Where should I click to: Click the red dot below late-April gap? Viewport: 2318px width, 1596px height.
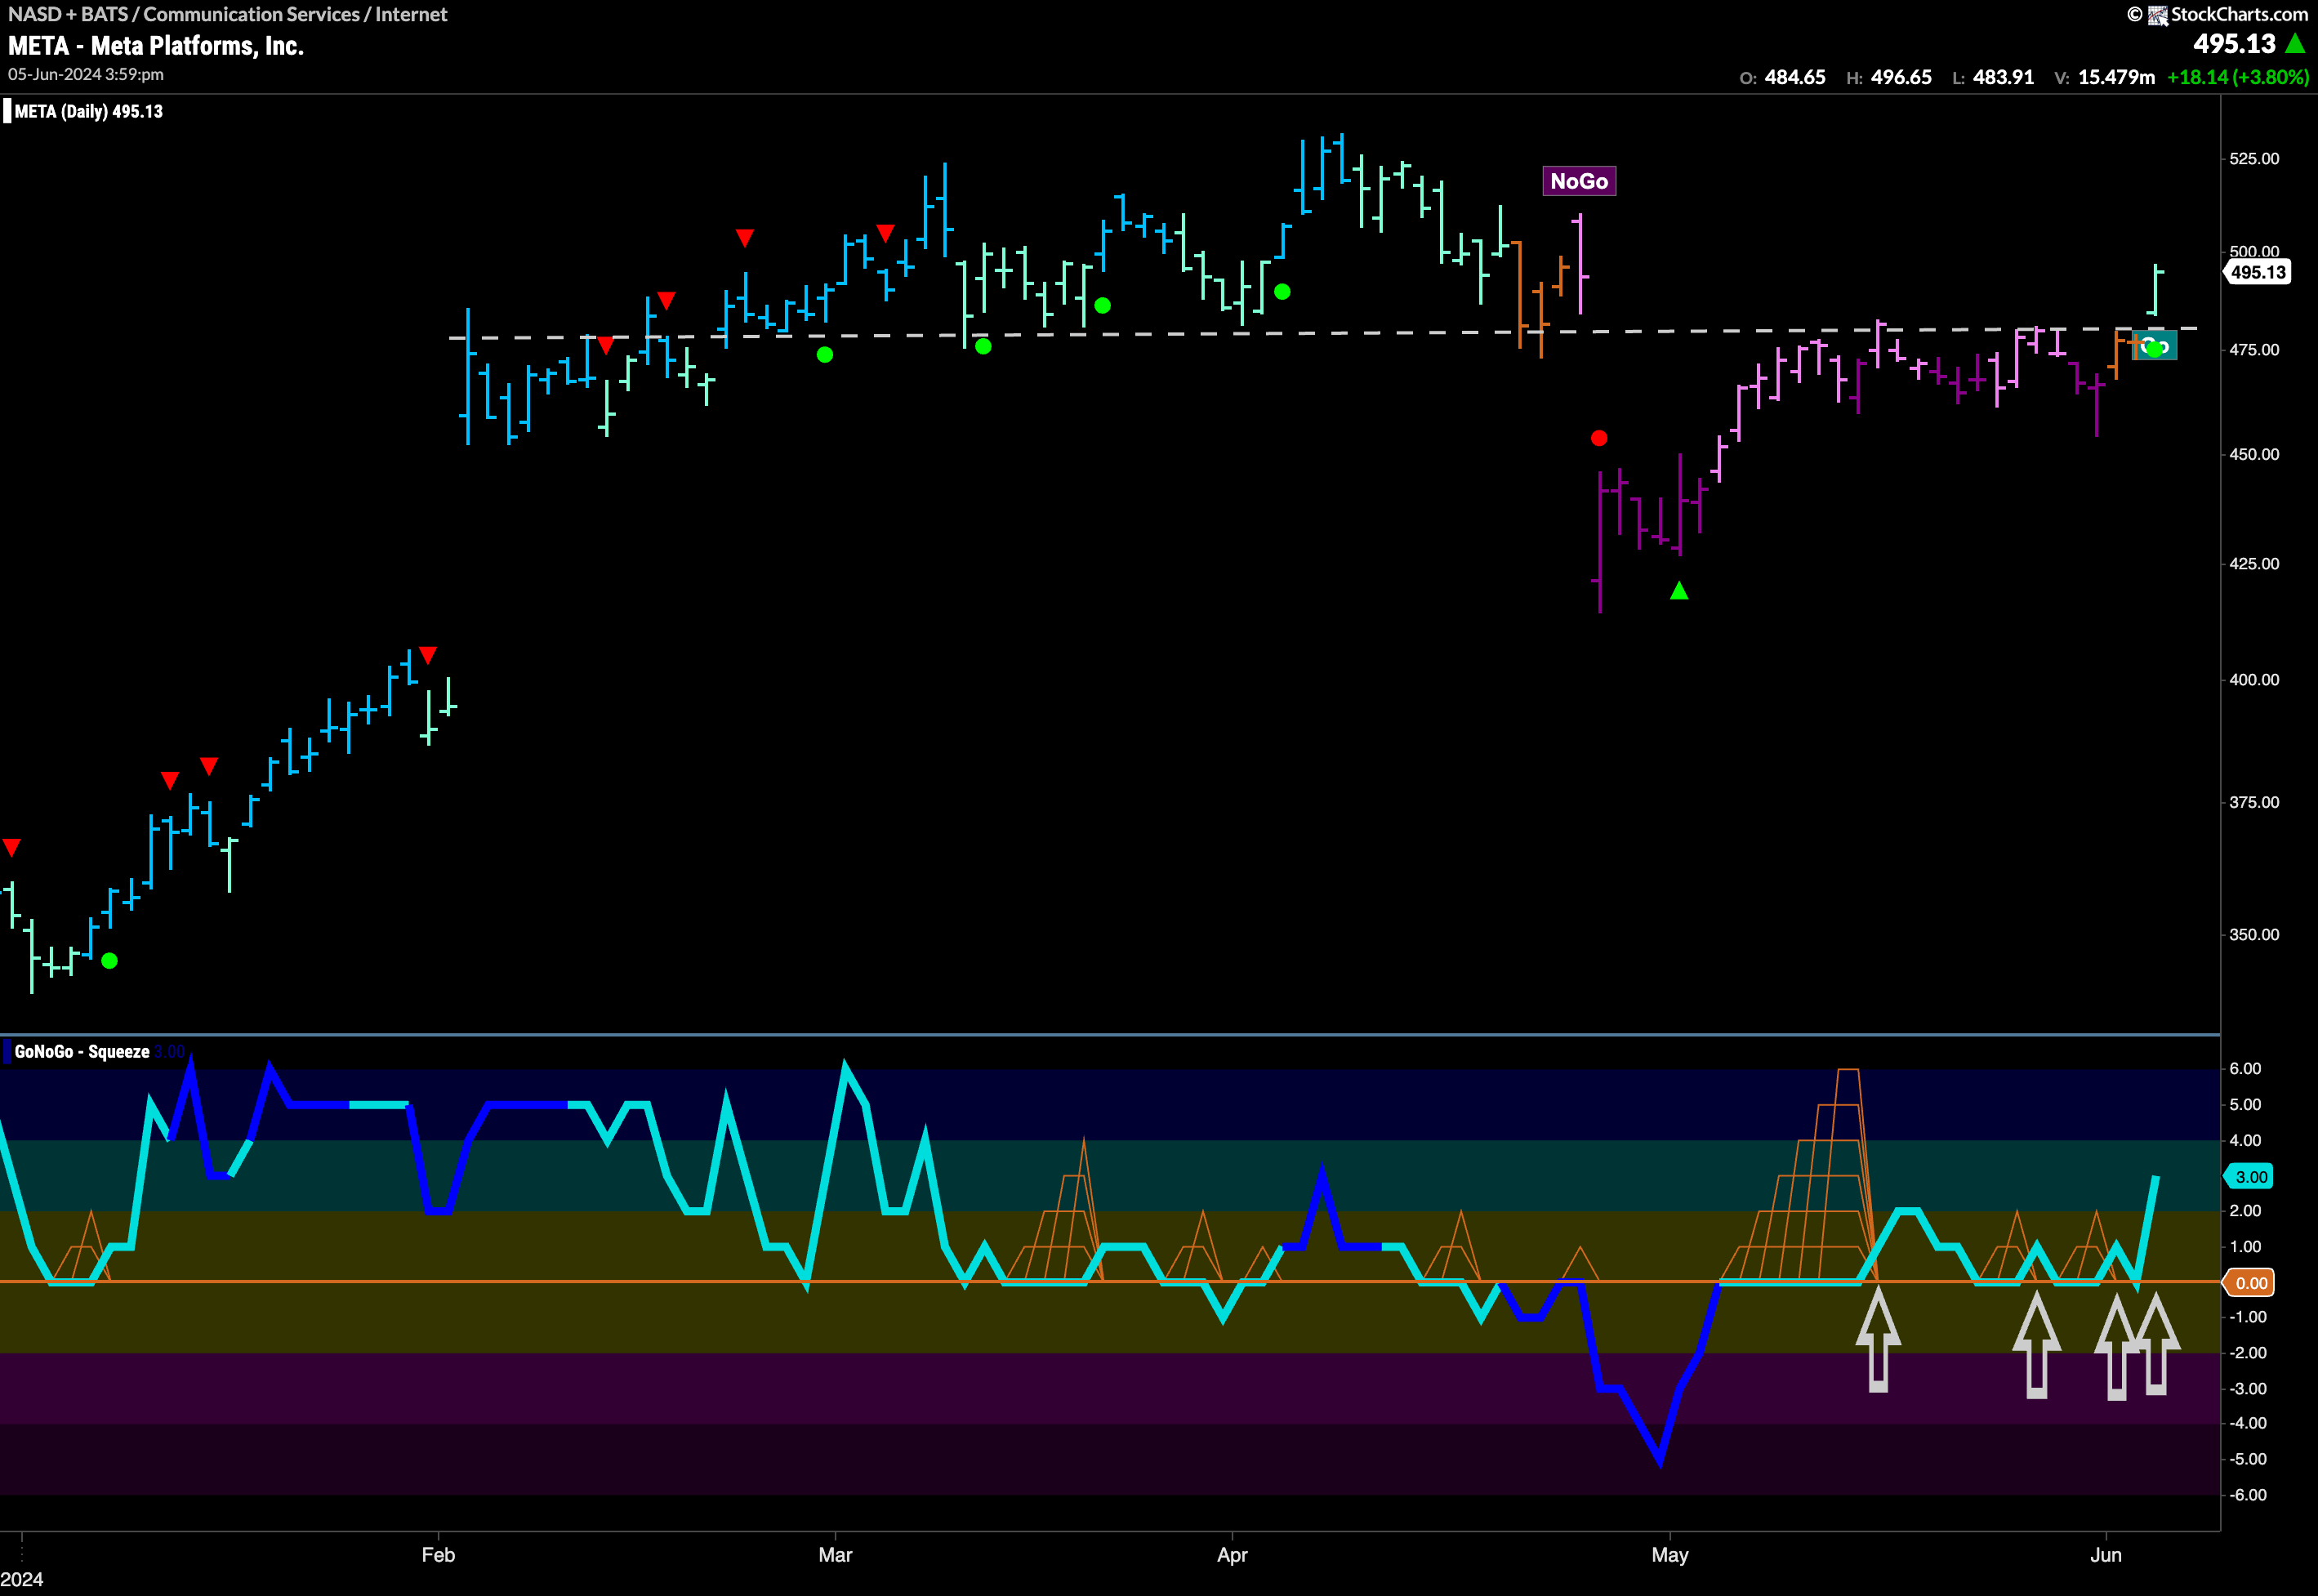pyautogui.click(x=1599, y=438)
